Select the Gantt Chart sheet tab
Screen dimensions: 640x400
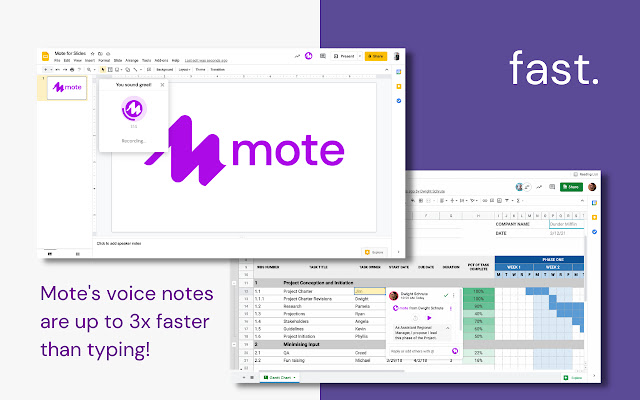coord(280,378)
